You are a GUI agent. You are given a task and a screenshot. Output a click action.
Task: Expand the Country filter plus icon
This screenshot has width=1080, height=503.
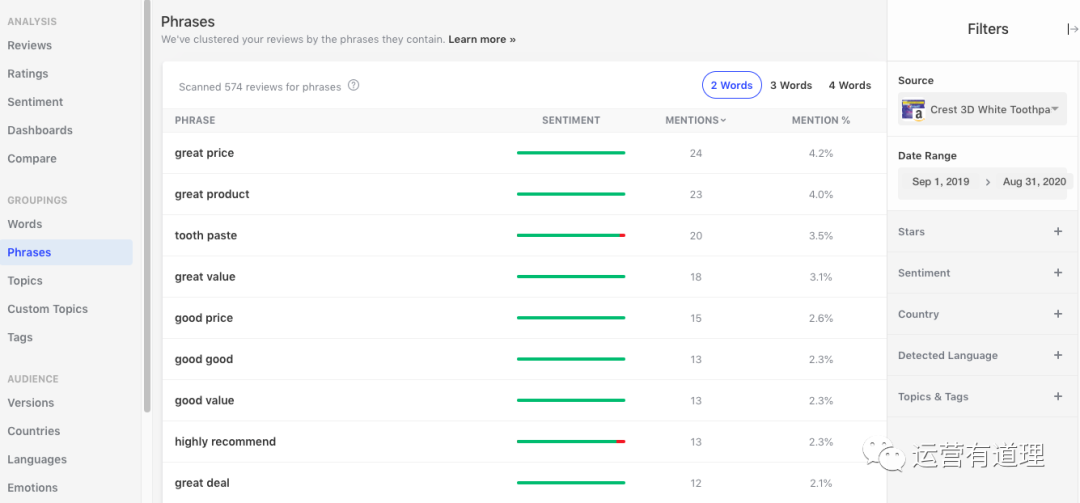pyautogui.click(x=1058, y=314)
